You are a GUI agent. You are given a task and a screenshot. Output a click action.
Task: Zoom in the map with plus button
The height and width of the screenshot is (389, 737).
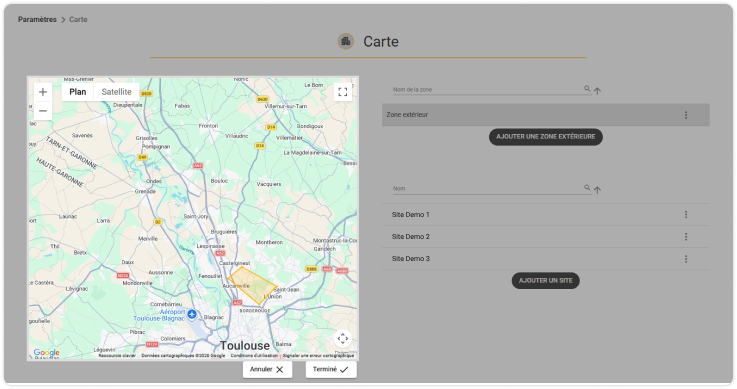(43, 92)
